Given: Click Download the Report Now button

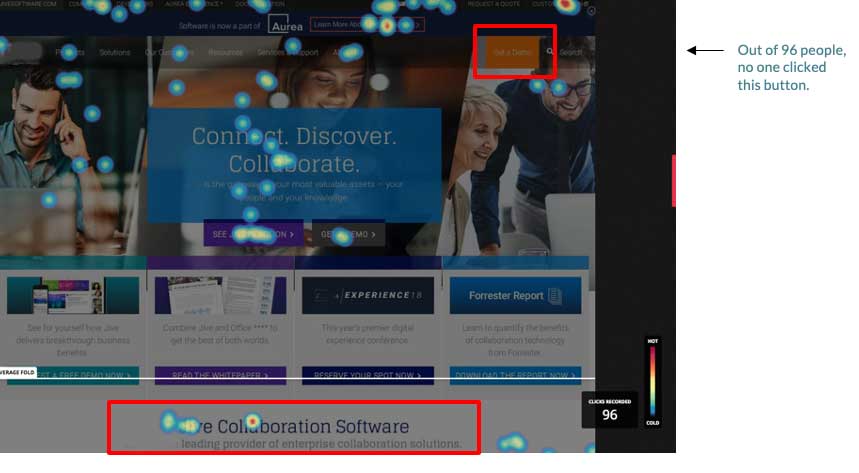Looking at the screenshot, I should pyautogui.click(x=515, y=375).
